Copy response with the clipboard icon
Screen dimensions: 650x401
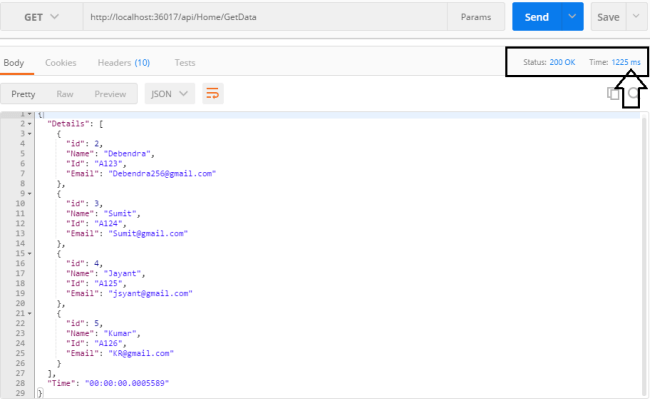coord(613,94)
